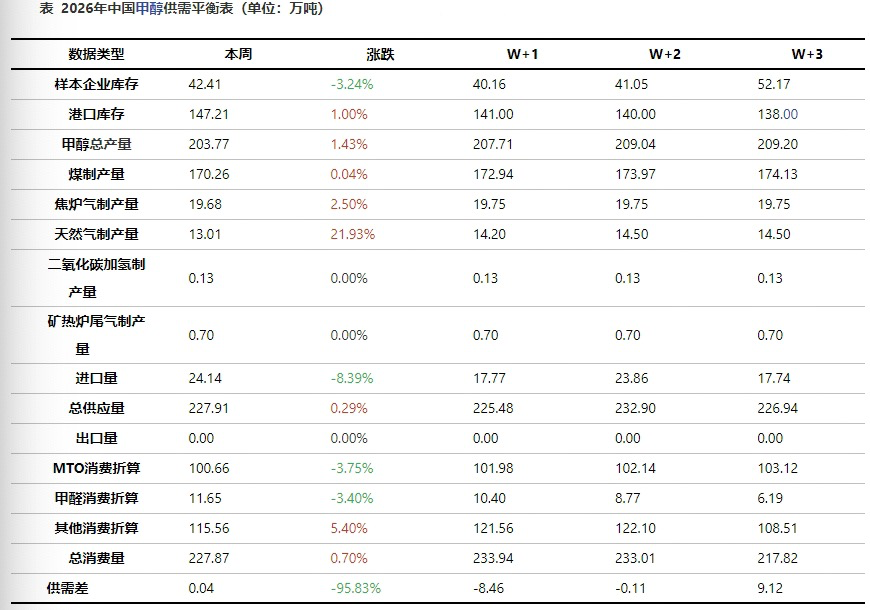The width and height of the screenshot is (870, 610).
Task: Click the 天然气制产量 21.93% change value
Action: click(x=352, y=234)
